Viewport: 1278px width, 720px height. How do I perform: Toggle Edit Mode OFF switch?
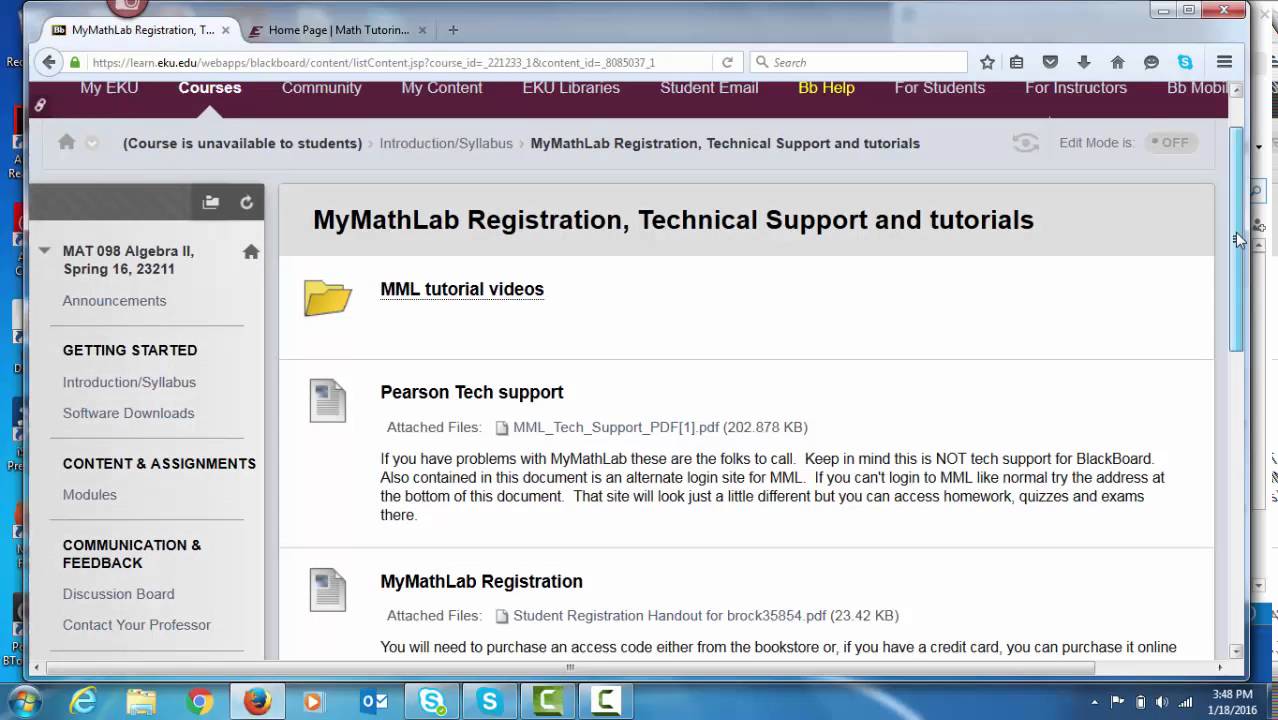point(1170,143)
